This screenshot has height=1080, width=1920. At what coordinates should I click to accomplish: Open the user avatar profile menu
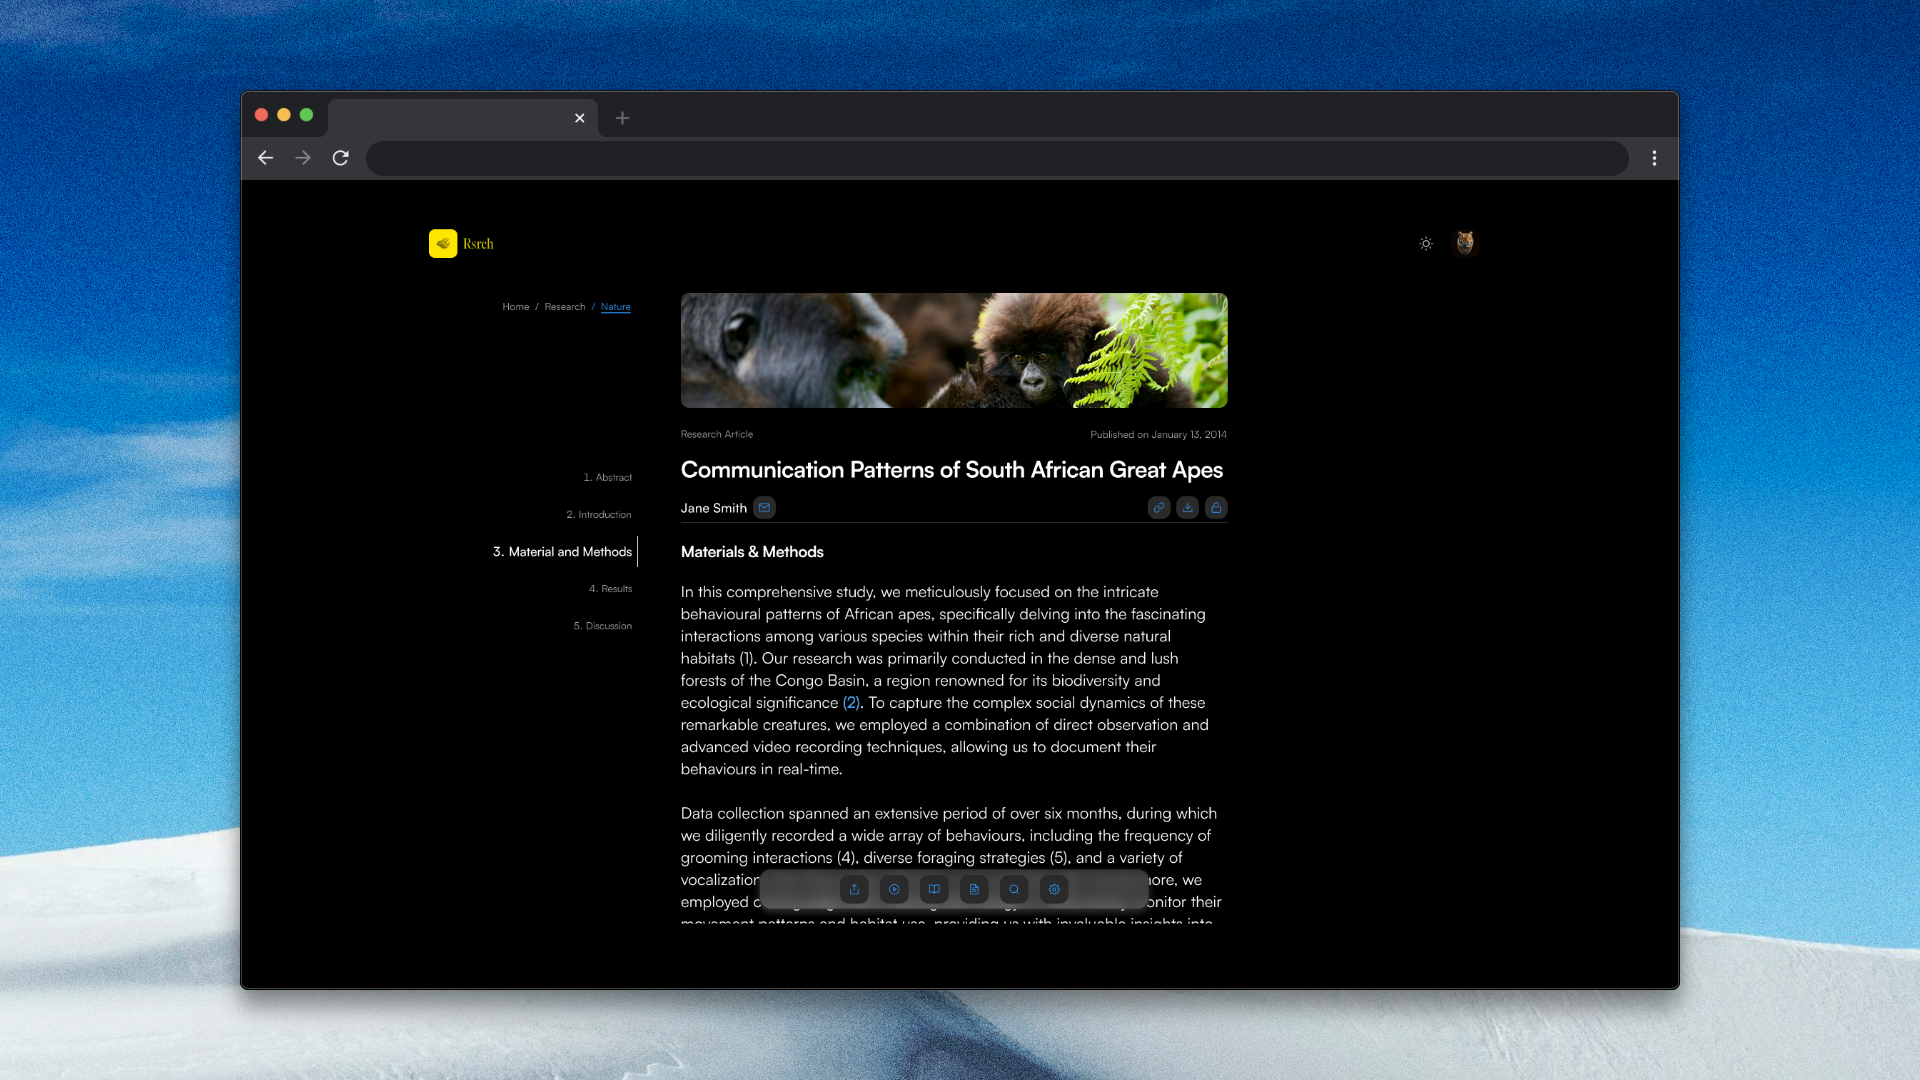point(1465,243)
